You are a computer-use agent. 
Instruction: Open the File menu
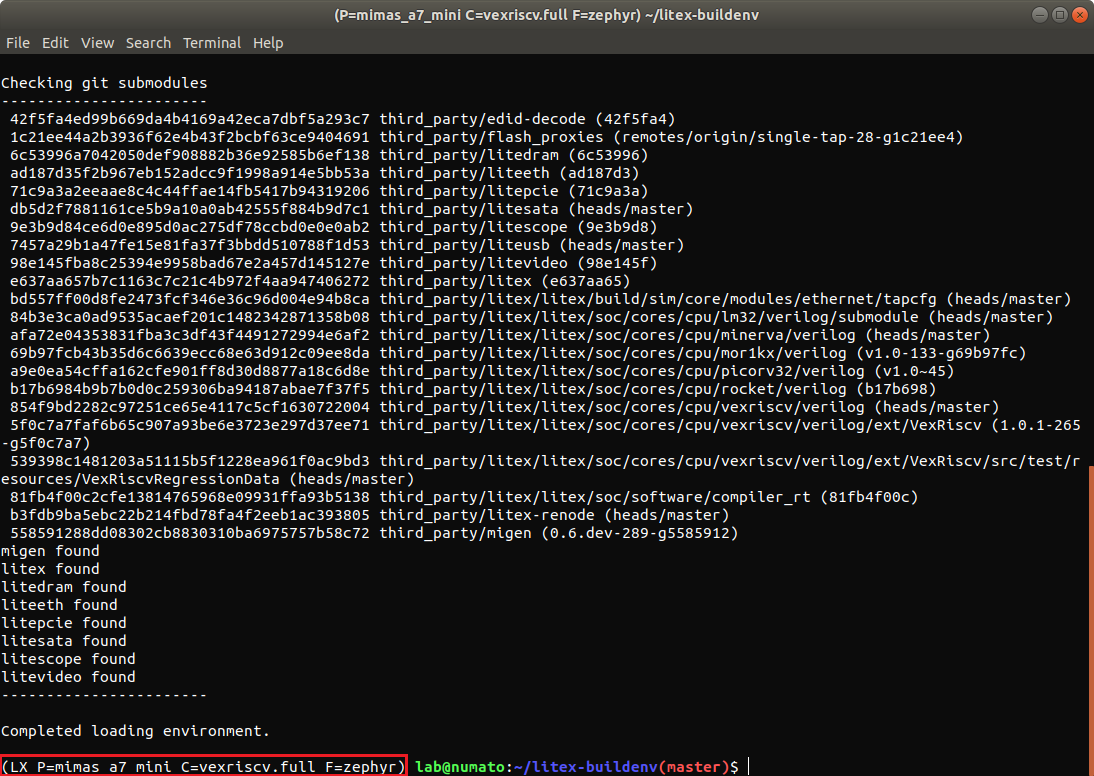(17, 43)
